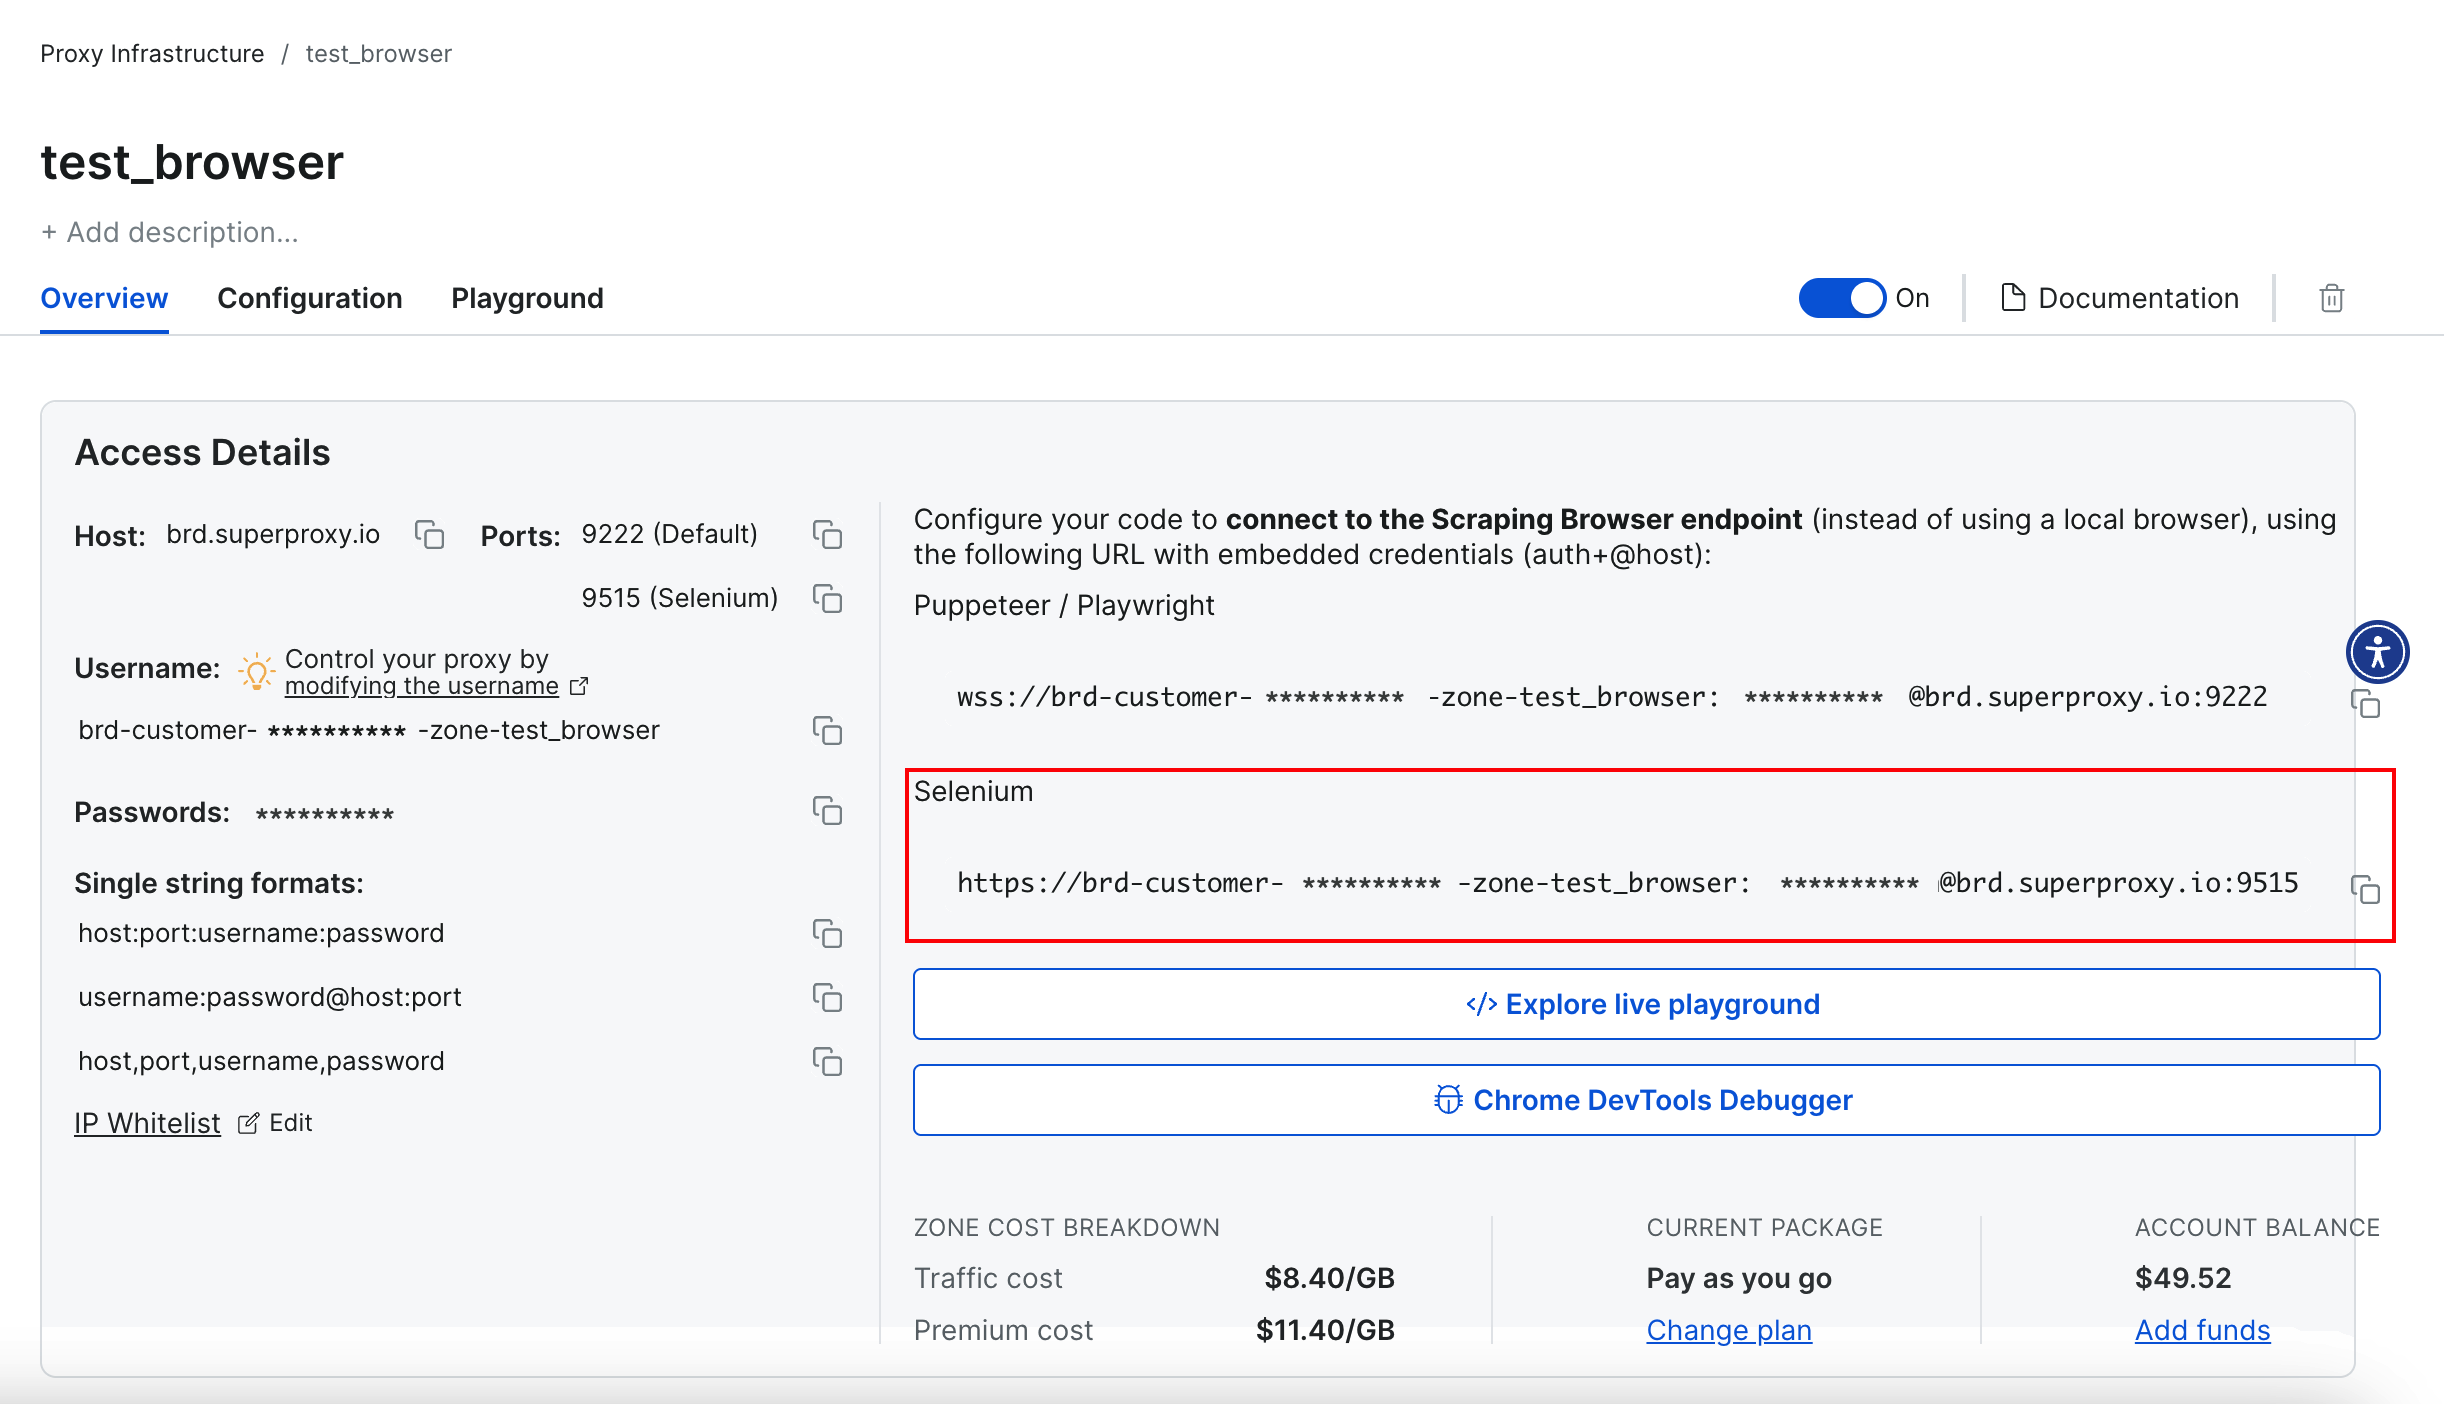Copy username:password@host:port format string
The width and height of the screenshot is (2444, 1404).
pyautogui.click(x=827, y=998)
